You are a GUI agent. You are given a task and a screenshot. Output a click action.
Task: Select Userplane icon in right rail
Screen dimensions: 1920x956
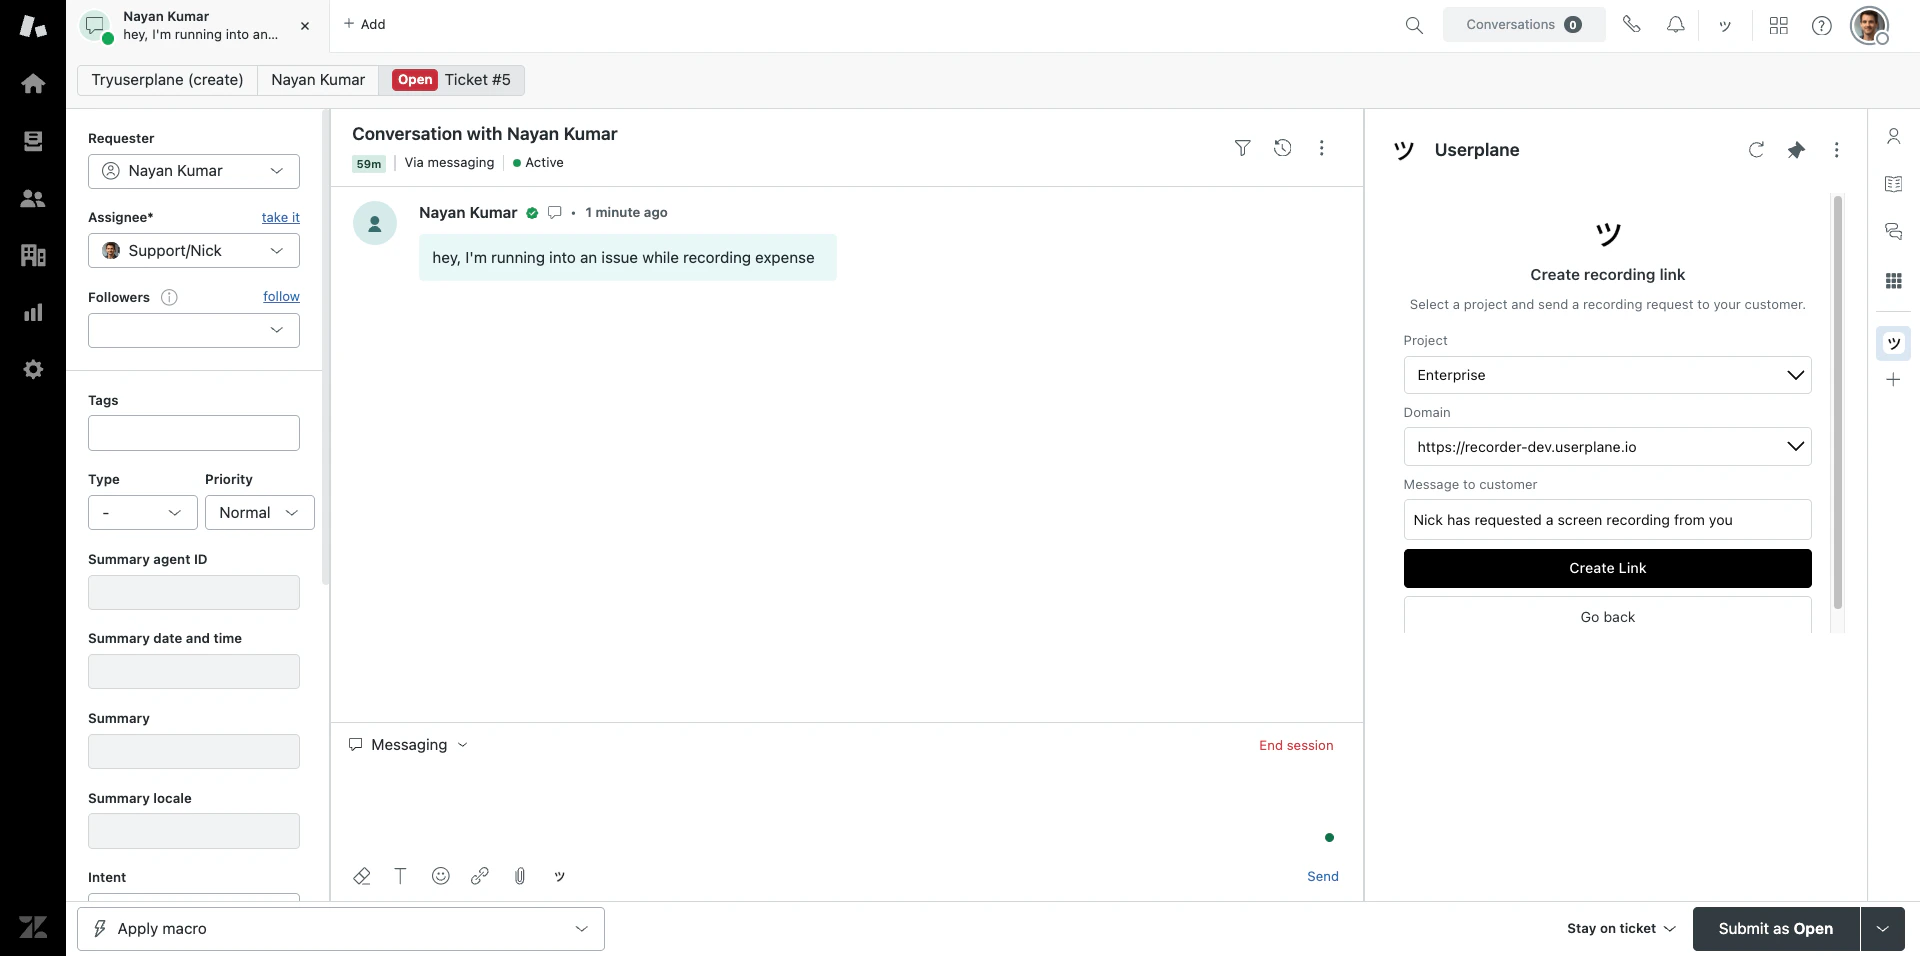point(1893,343)
